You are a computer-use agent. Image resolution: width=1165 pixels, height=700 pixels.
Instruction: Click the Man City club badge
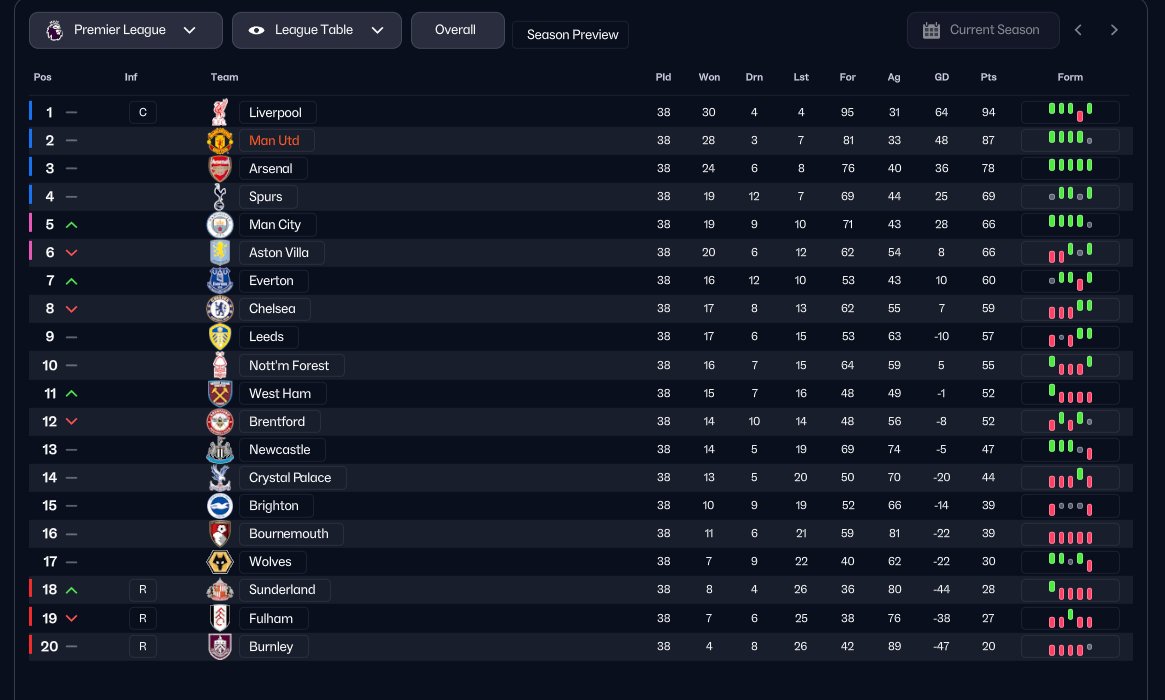click(x=219, y=224)
